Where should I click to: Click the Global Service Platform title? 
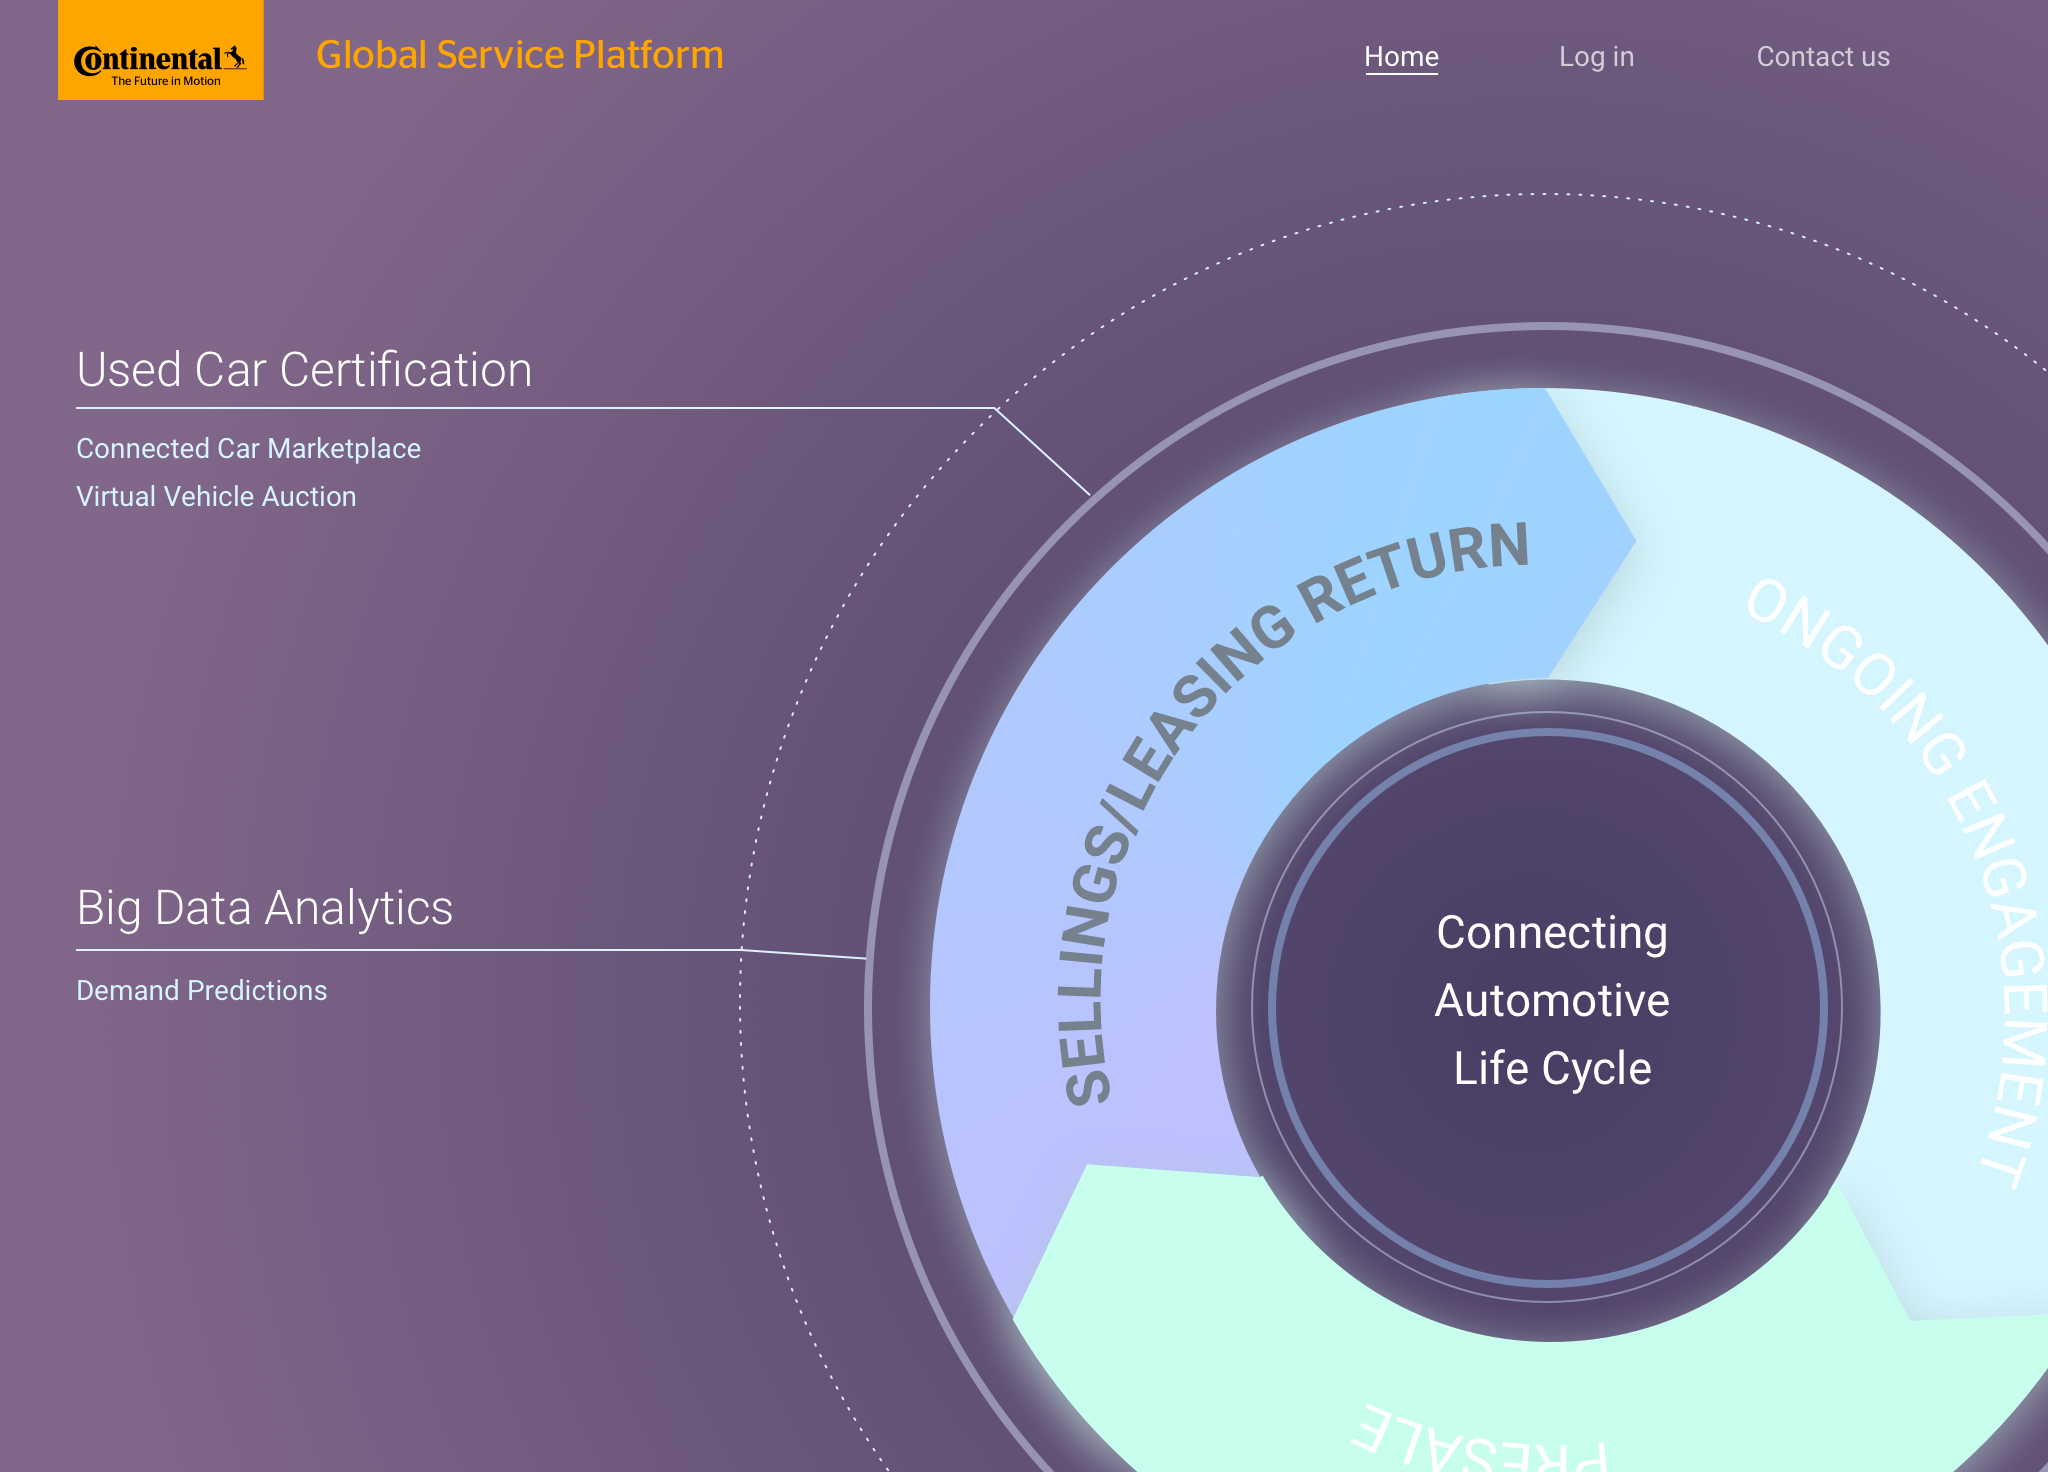click(520, 55)
